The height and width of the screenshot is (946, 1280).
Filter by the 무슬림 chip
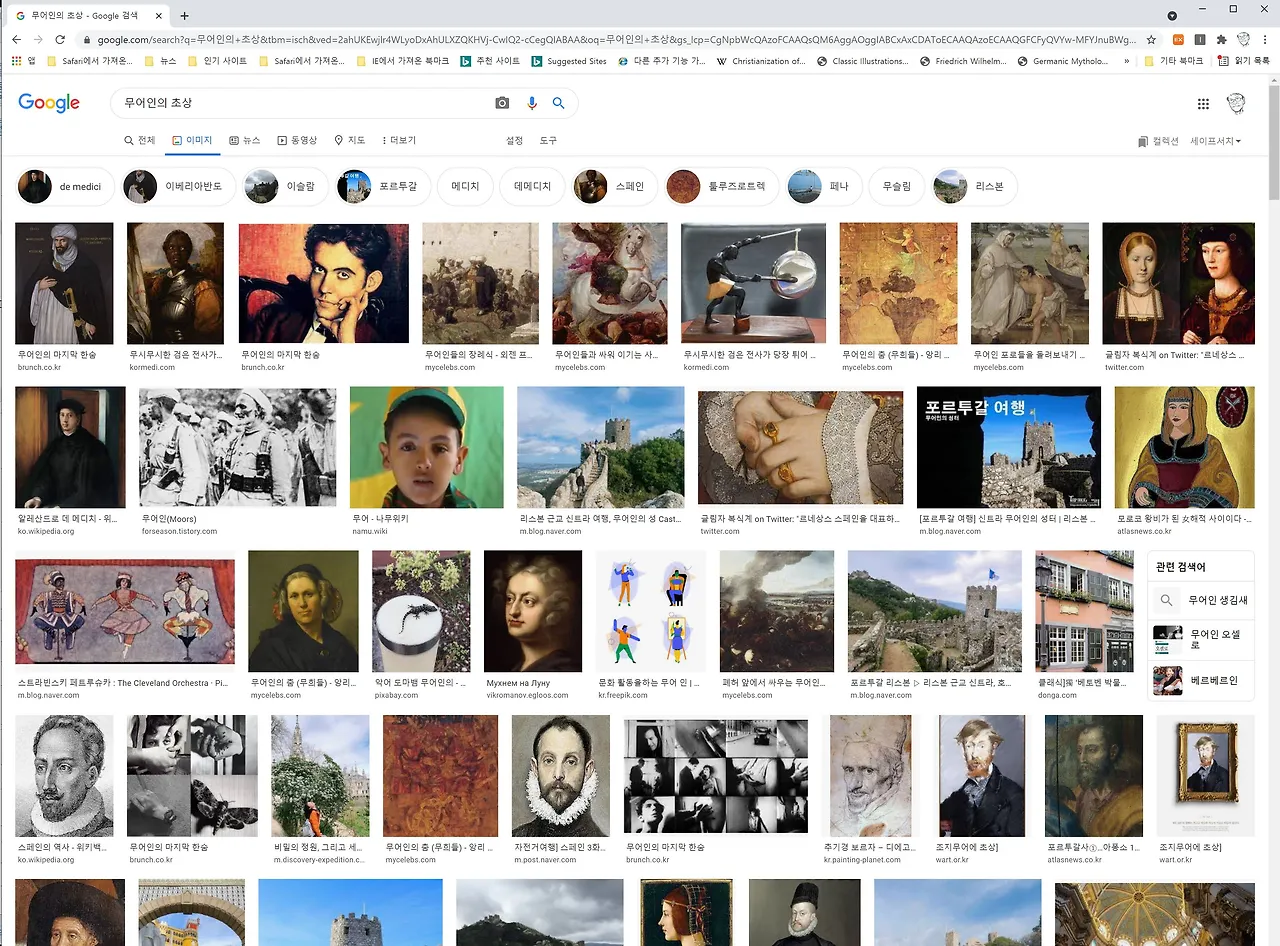pyautogui.click(x=896, y=186)
